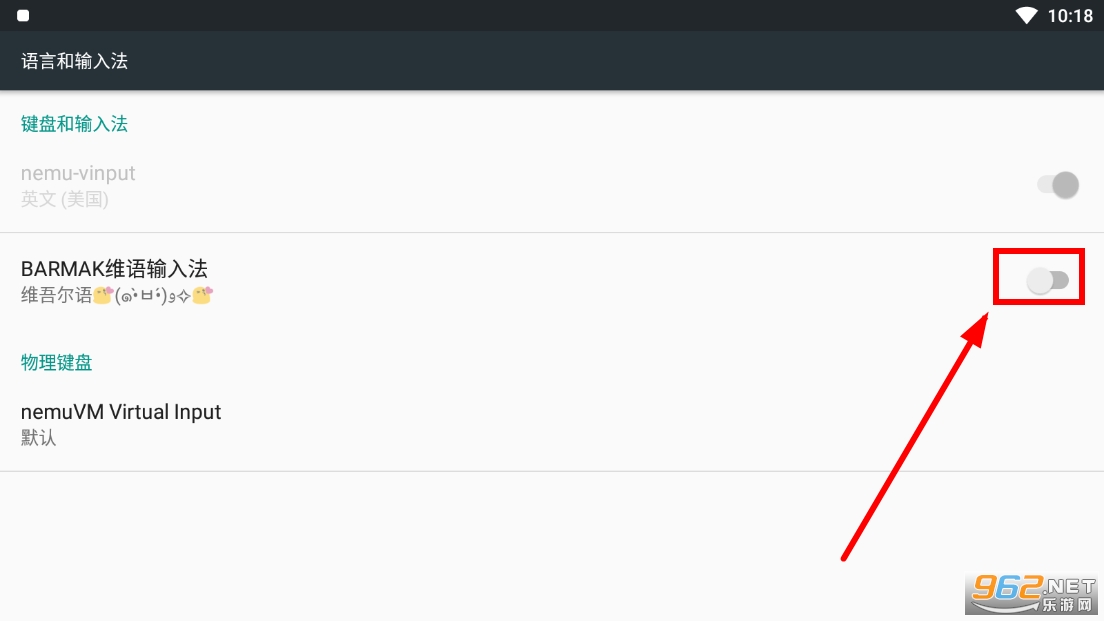The width and height of the screenshot is (1104, 621).
Task: Click the emoji right after 维吾尔语
Action: point(101,296)
